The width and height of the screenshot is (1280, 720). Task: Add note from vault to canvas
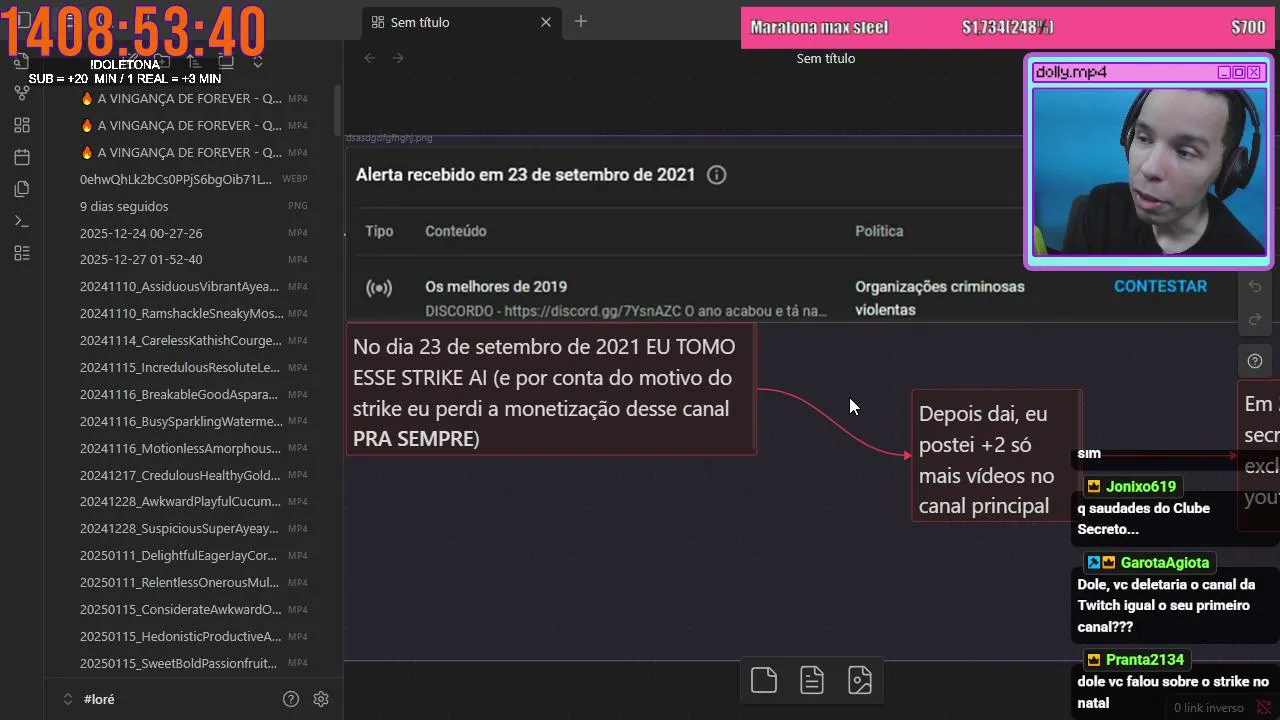click(812, 680)
